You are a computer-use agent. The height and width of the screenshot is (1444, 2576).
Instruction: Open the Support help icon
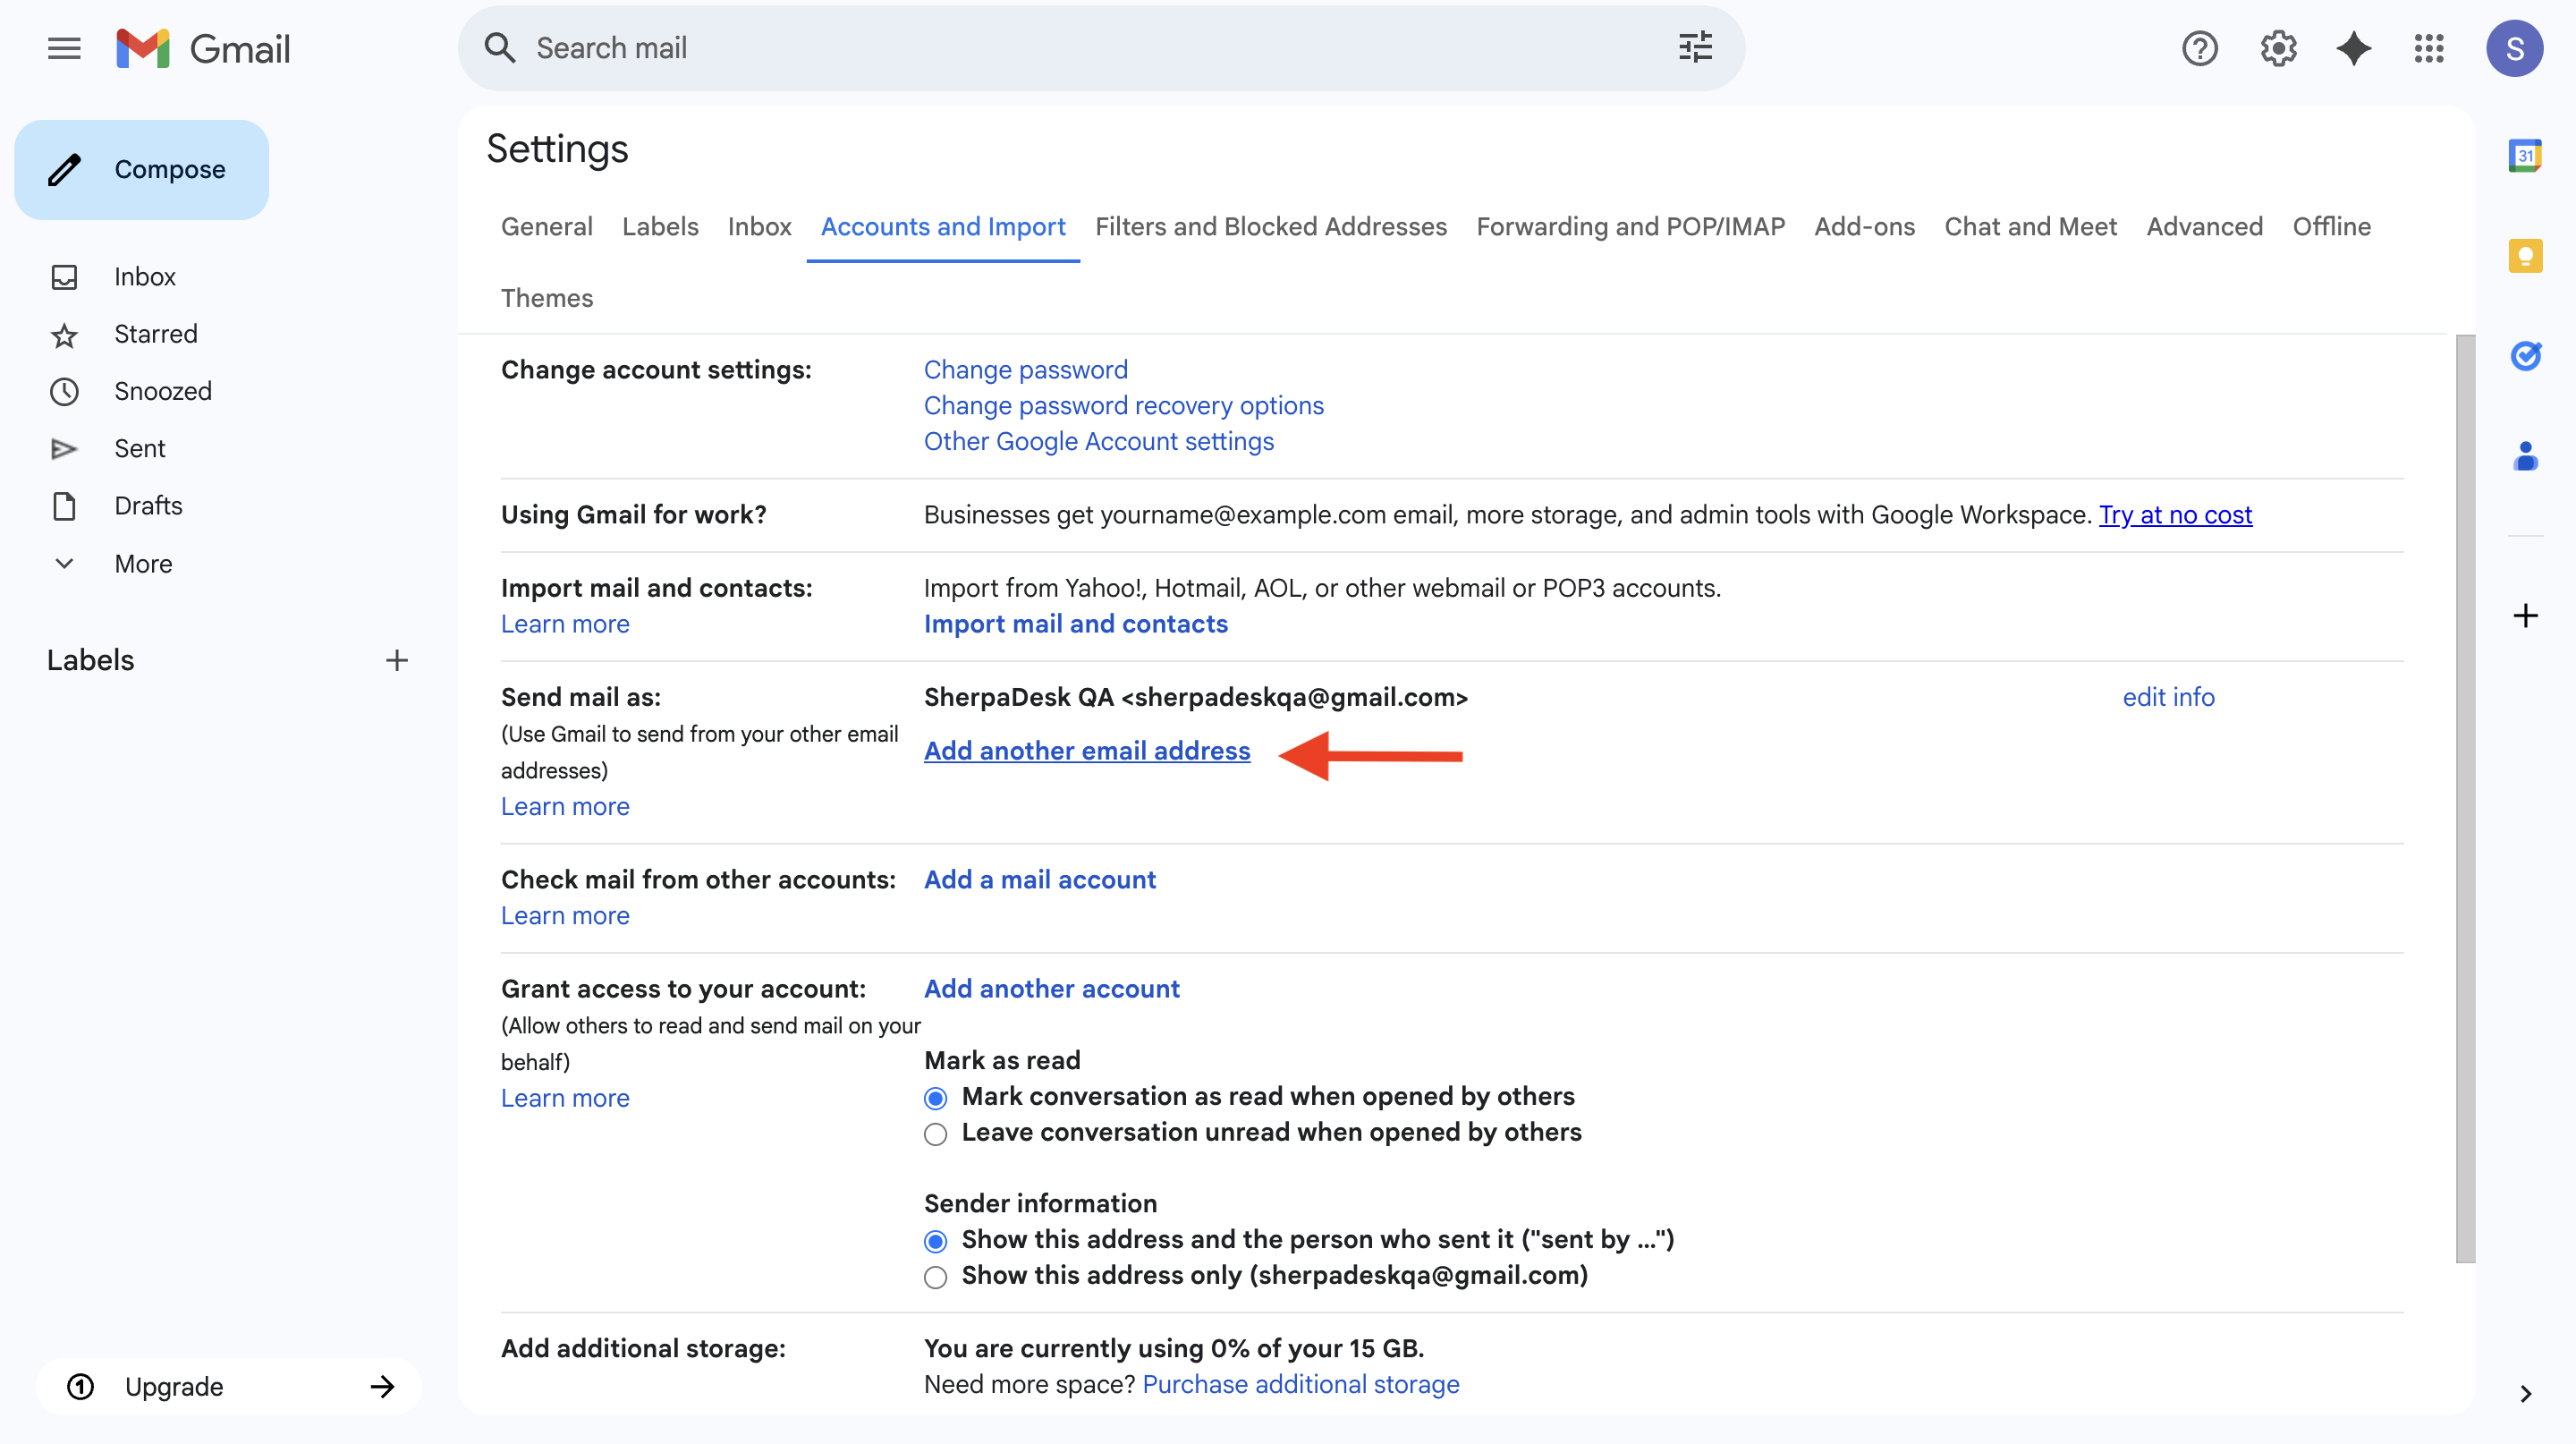[2199, 48]
